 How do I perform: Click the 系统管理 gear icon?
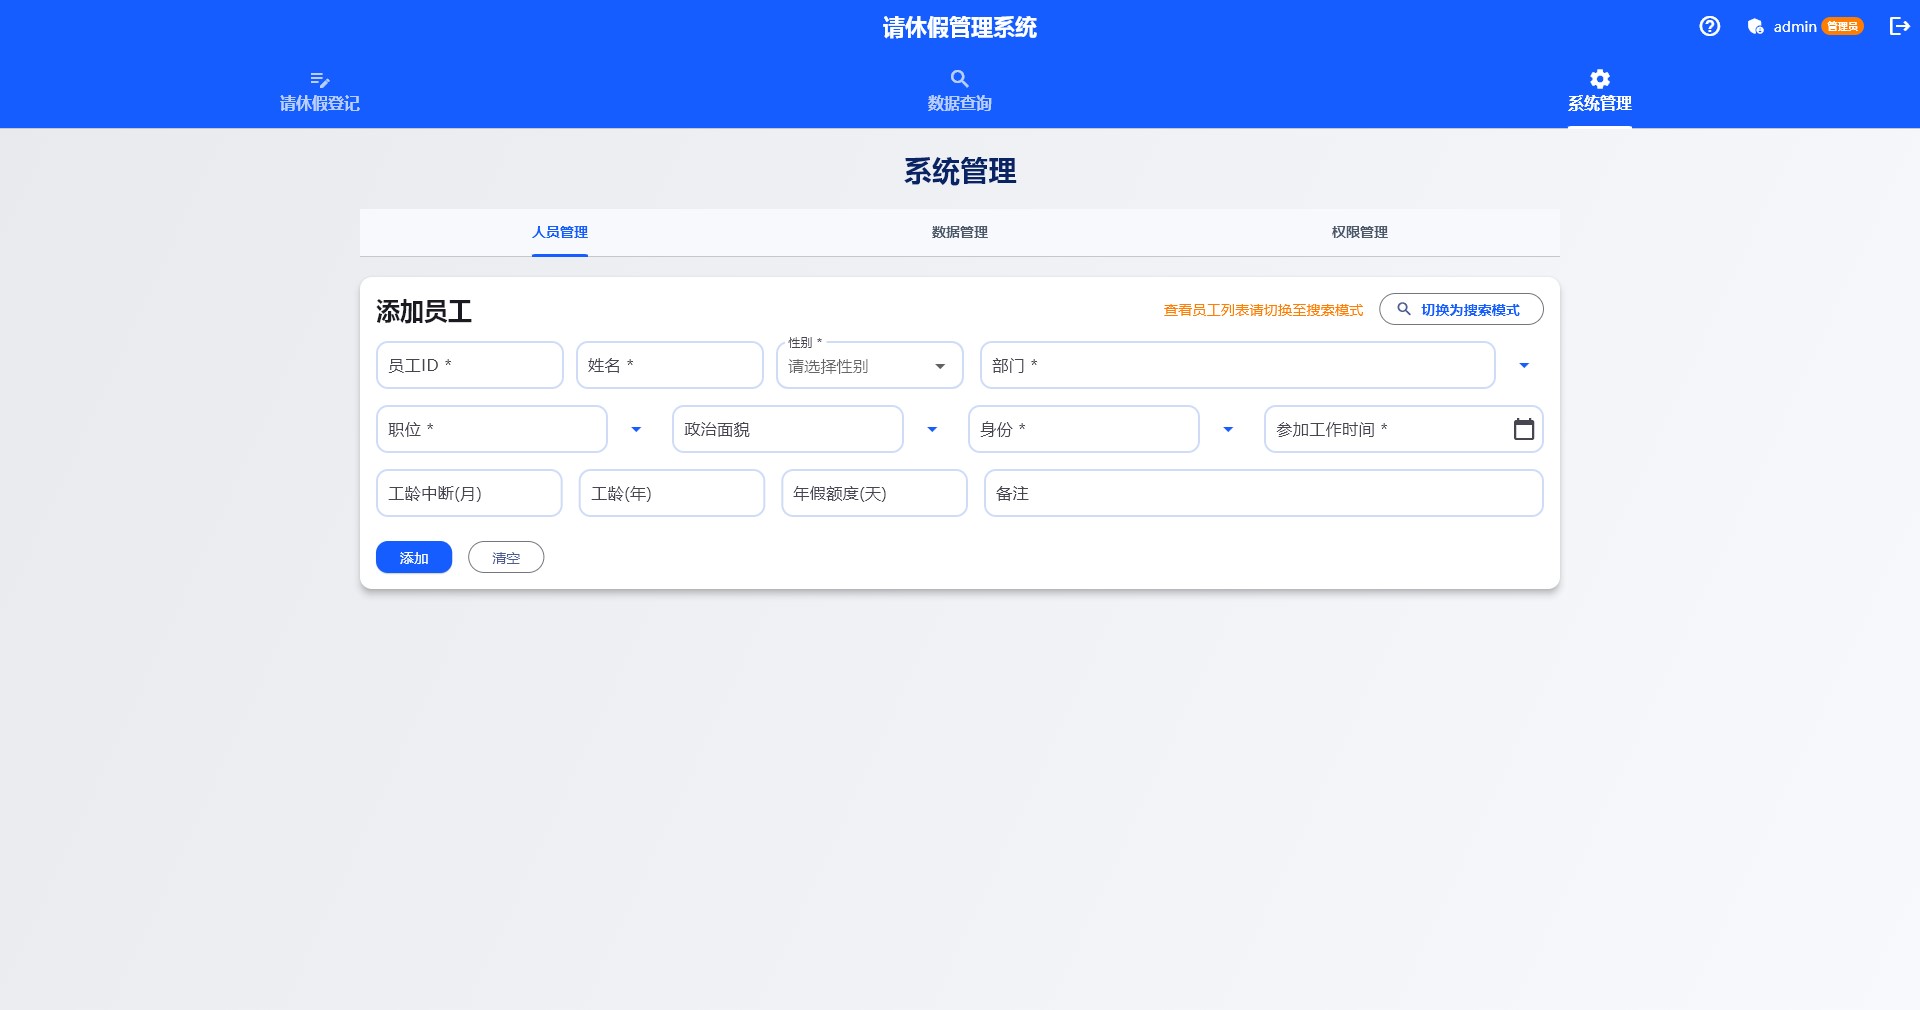(x=1599, y=79)
